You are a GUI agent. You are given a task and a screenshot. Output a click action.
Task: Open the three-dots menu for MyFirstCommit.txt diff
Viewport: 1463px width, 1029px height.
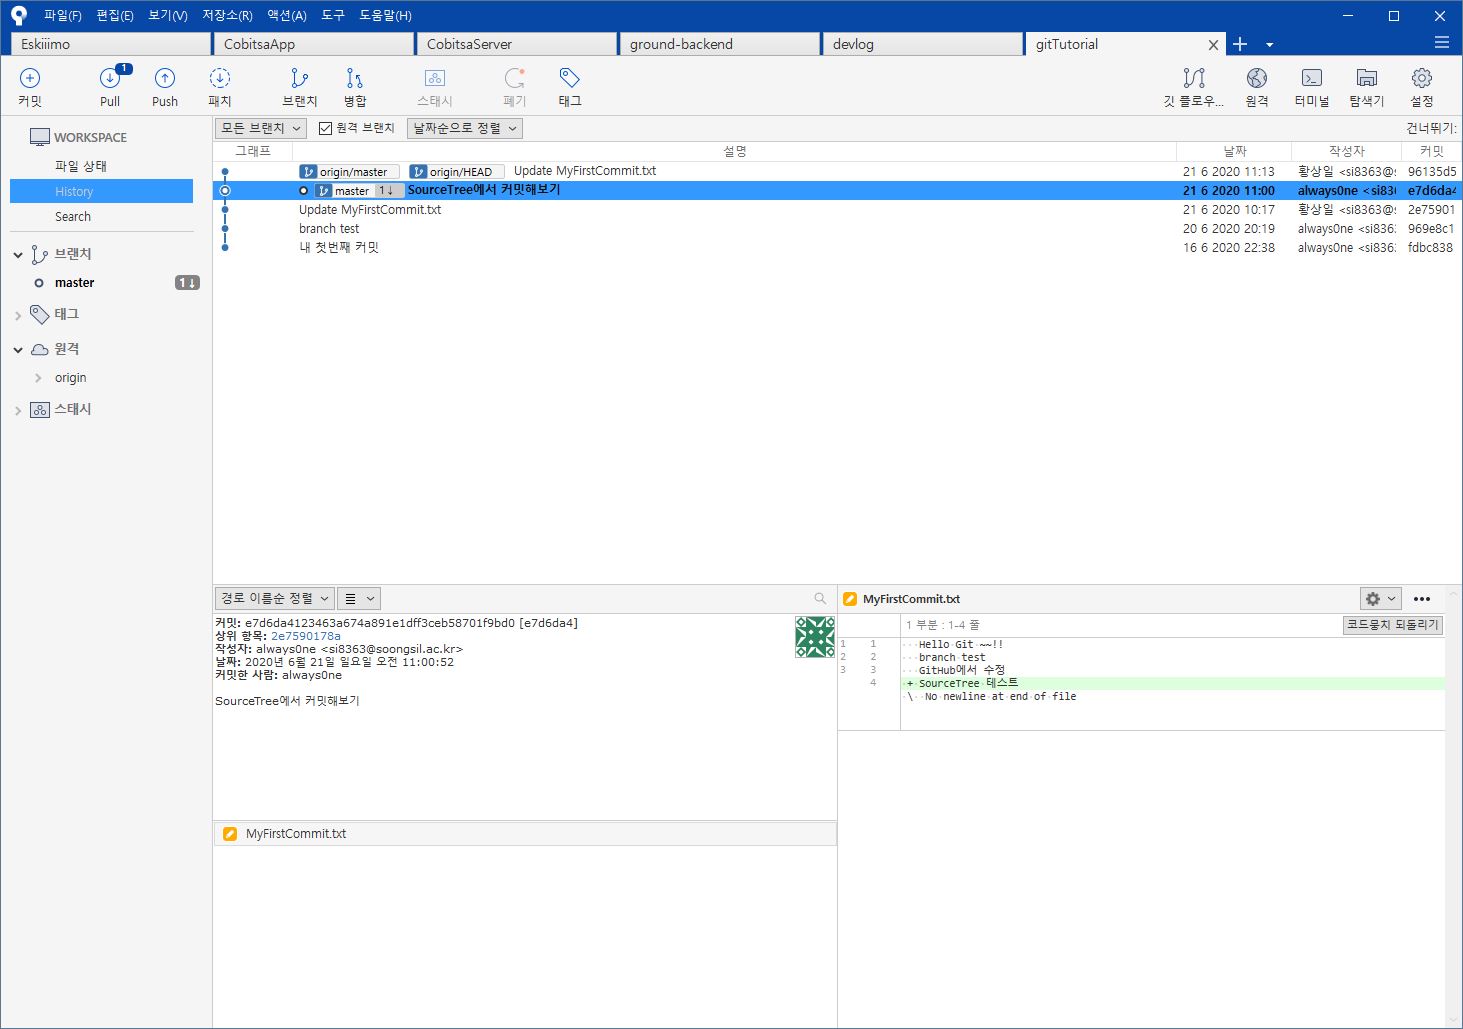click(x=1422, y=599)
